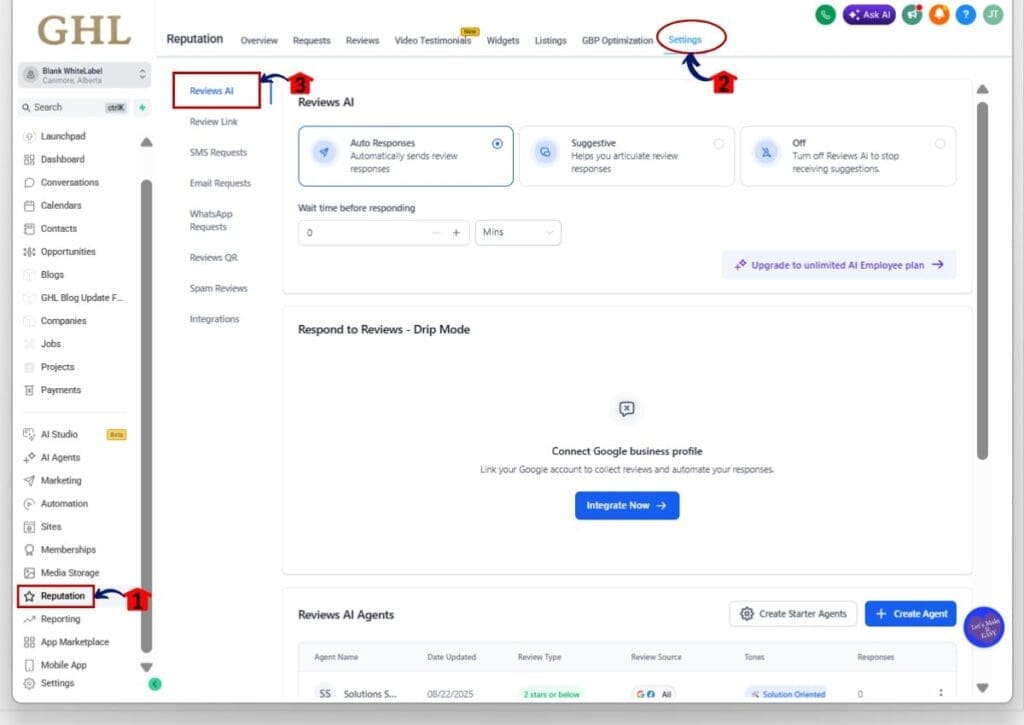Screen dimensions: 1024x725
Task: Open the Ask AI assistant
Action: pos(869,14)
